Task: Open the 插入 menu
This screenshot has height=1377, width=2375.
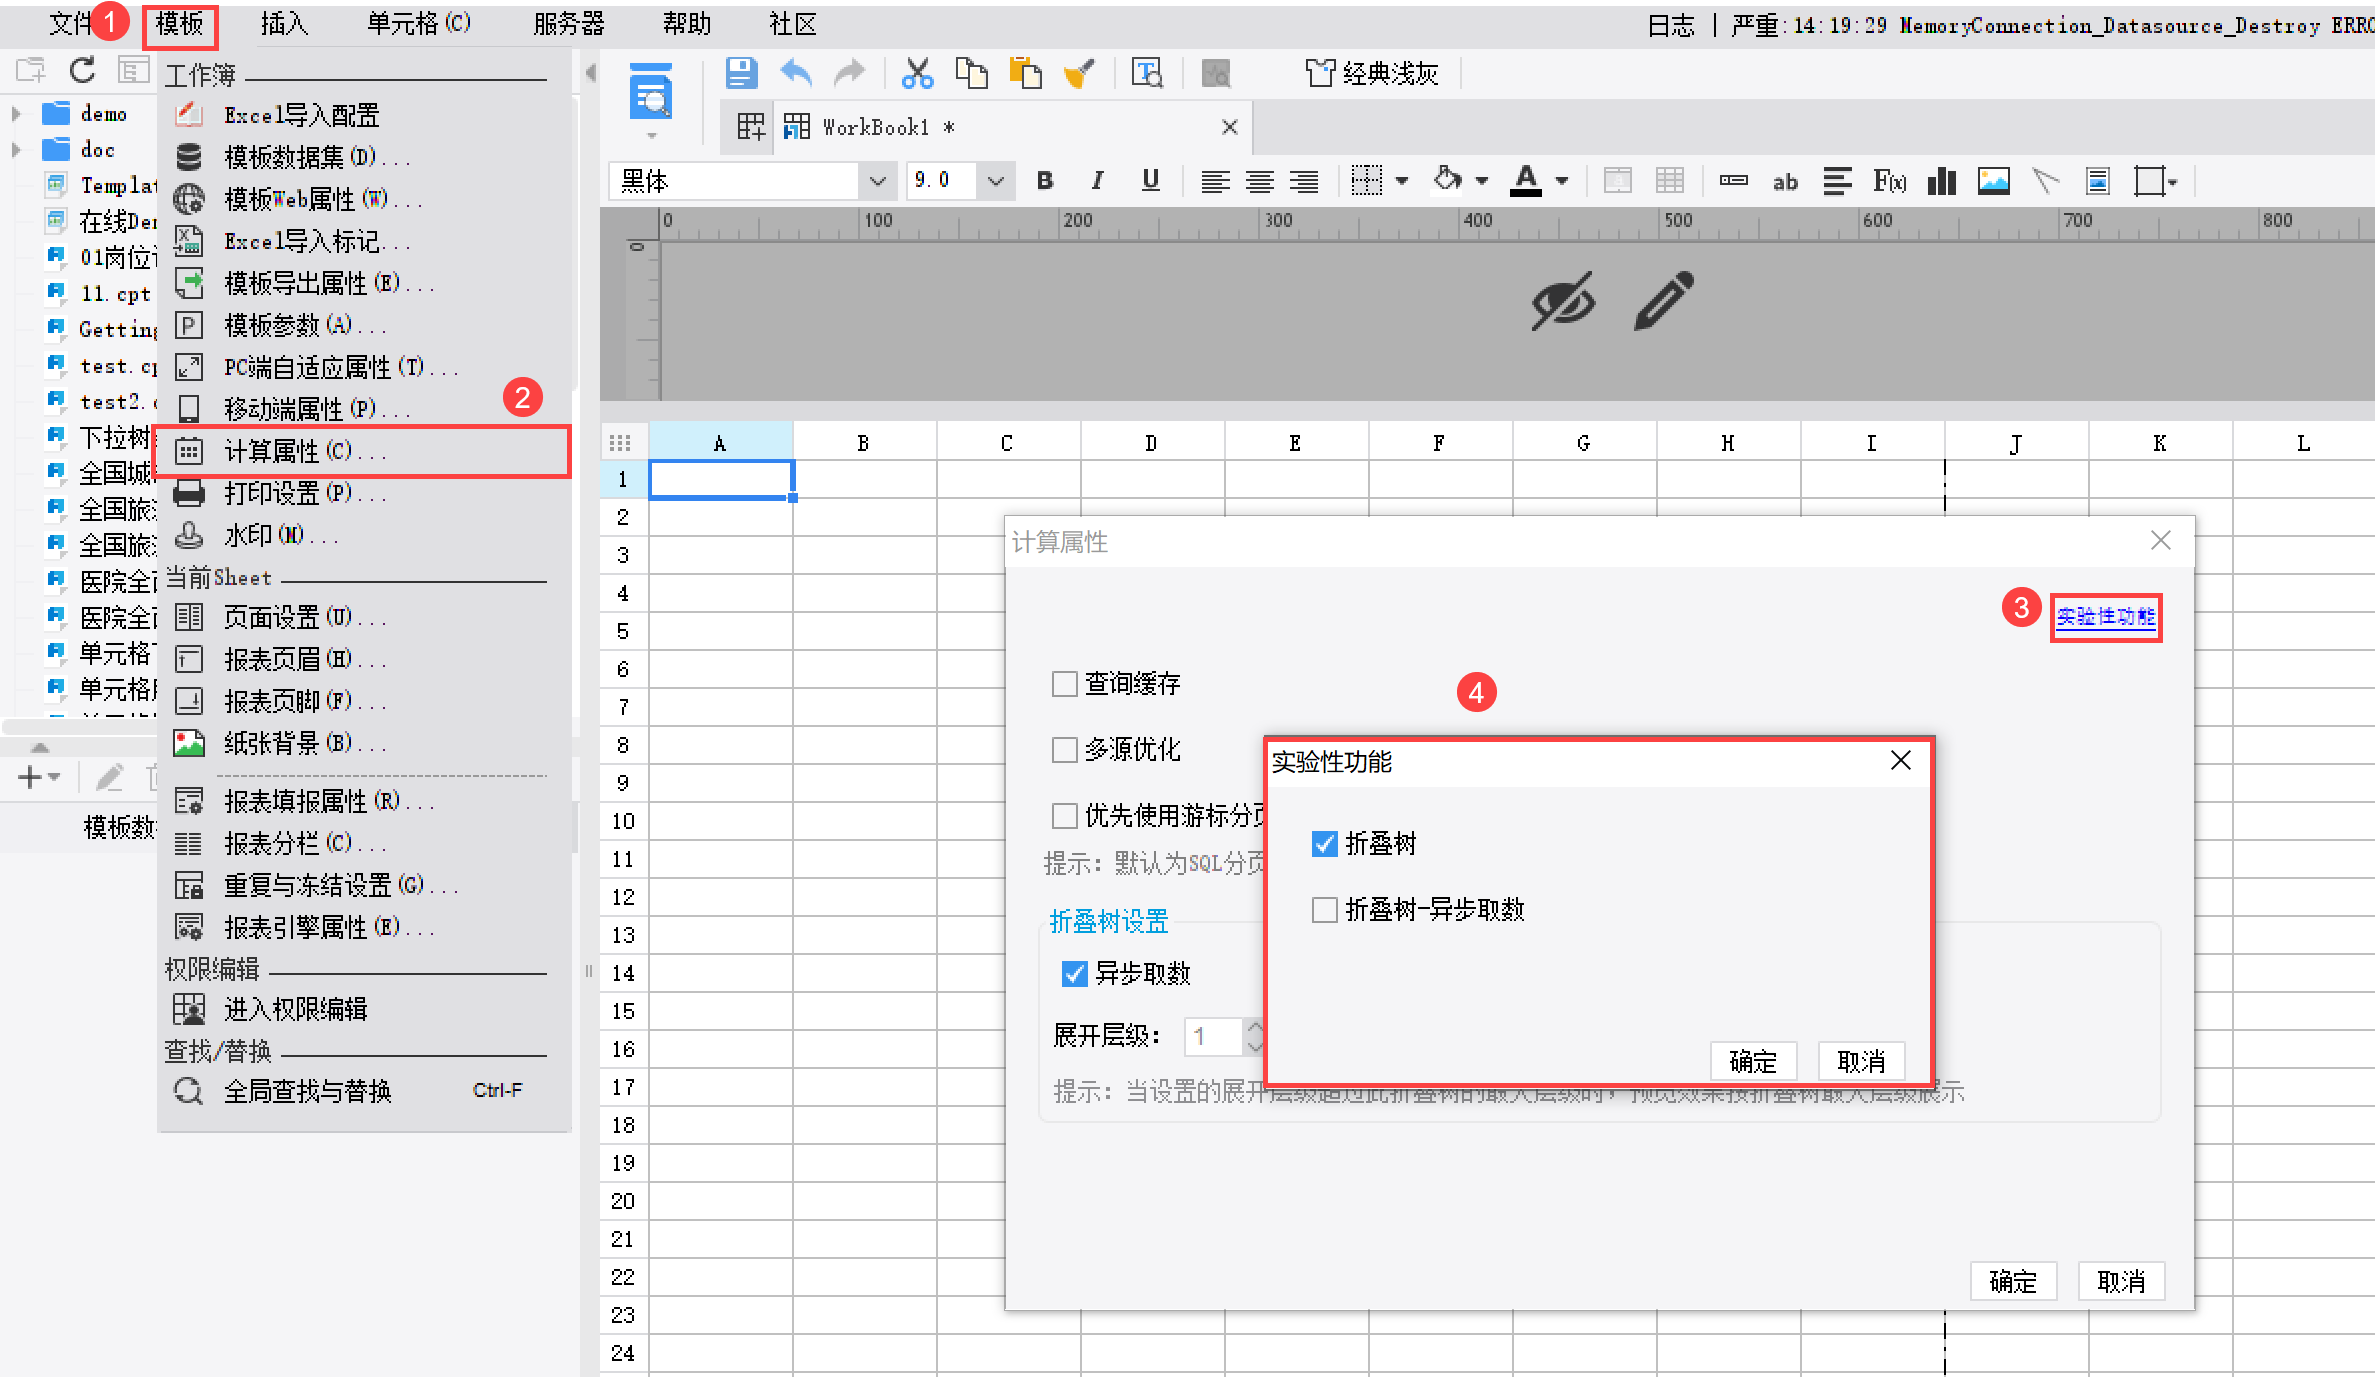Action: tap(284, 24)
